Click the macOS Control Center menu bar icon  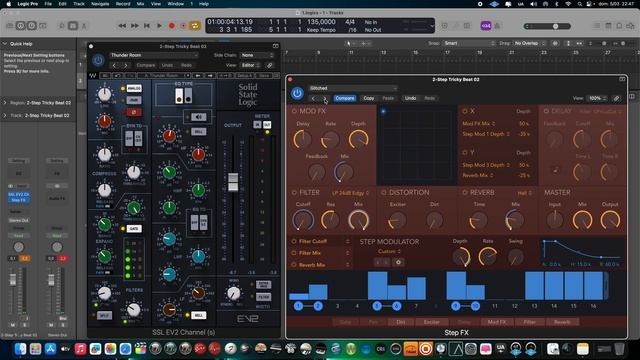590,4
